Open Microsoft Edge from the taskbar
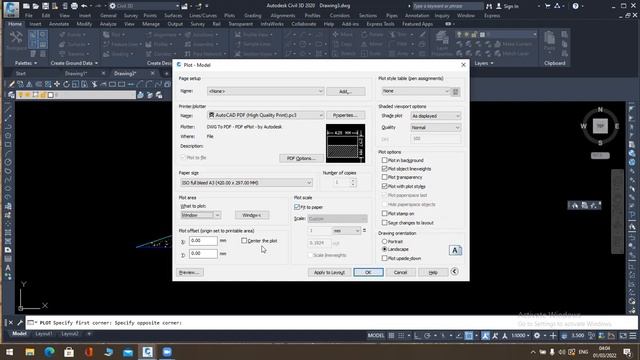The image size is (640, 360). pos(49,352)
